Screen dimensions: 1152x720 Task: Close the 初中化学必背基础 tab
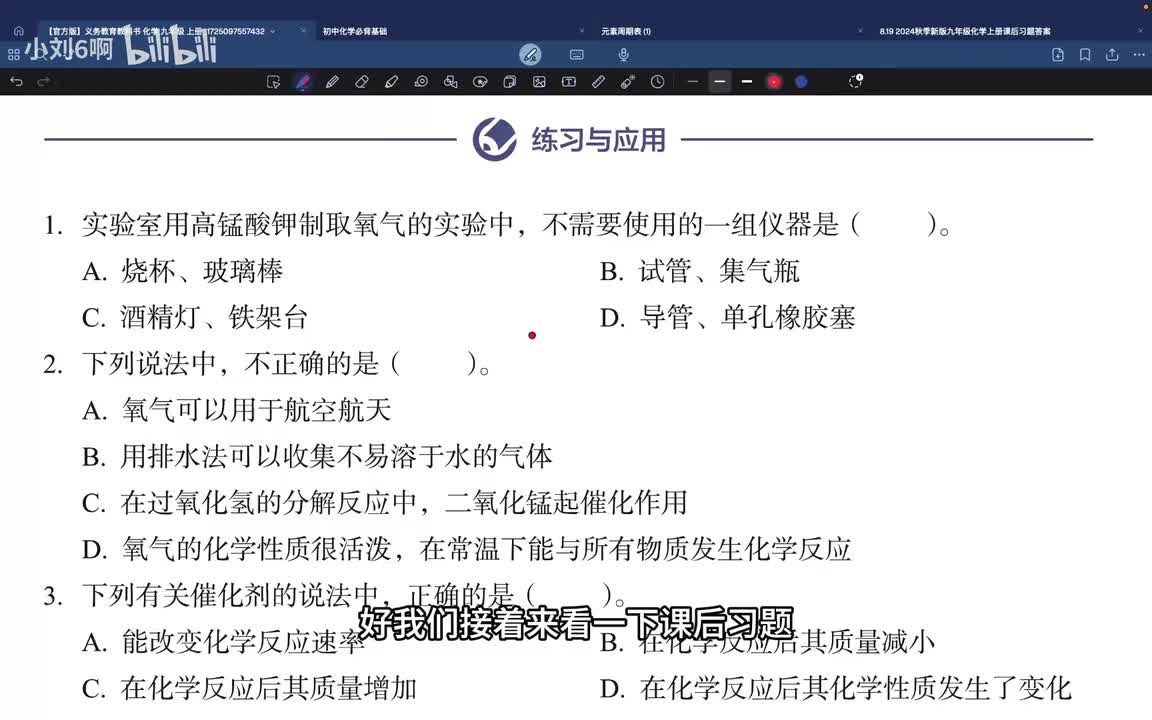(x=582, y=31)
